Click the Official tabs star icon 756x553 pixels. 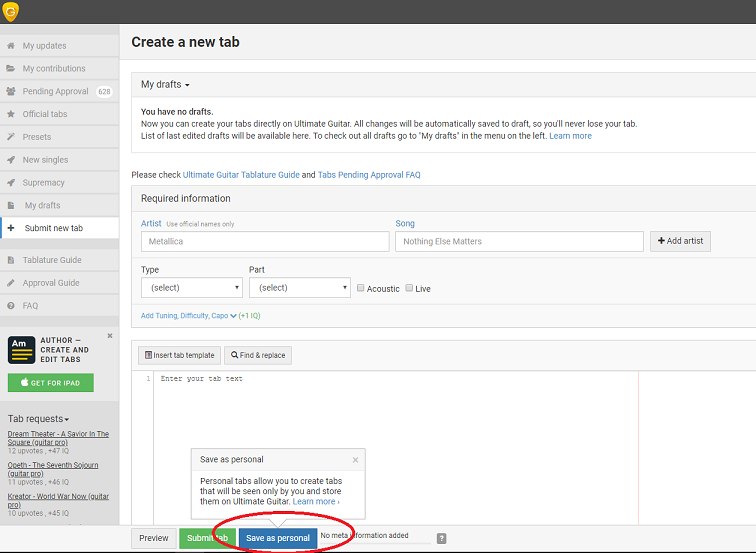click(11, 114)
